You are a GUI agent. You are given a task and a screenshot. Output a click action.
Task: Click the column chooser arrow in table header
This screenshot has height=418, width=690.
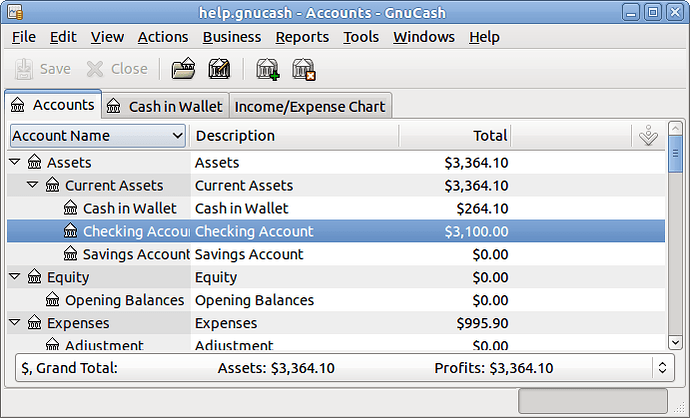click(x=647, y=136)
